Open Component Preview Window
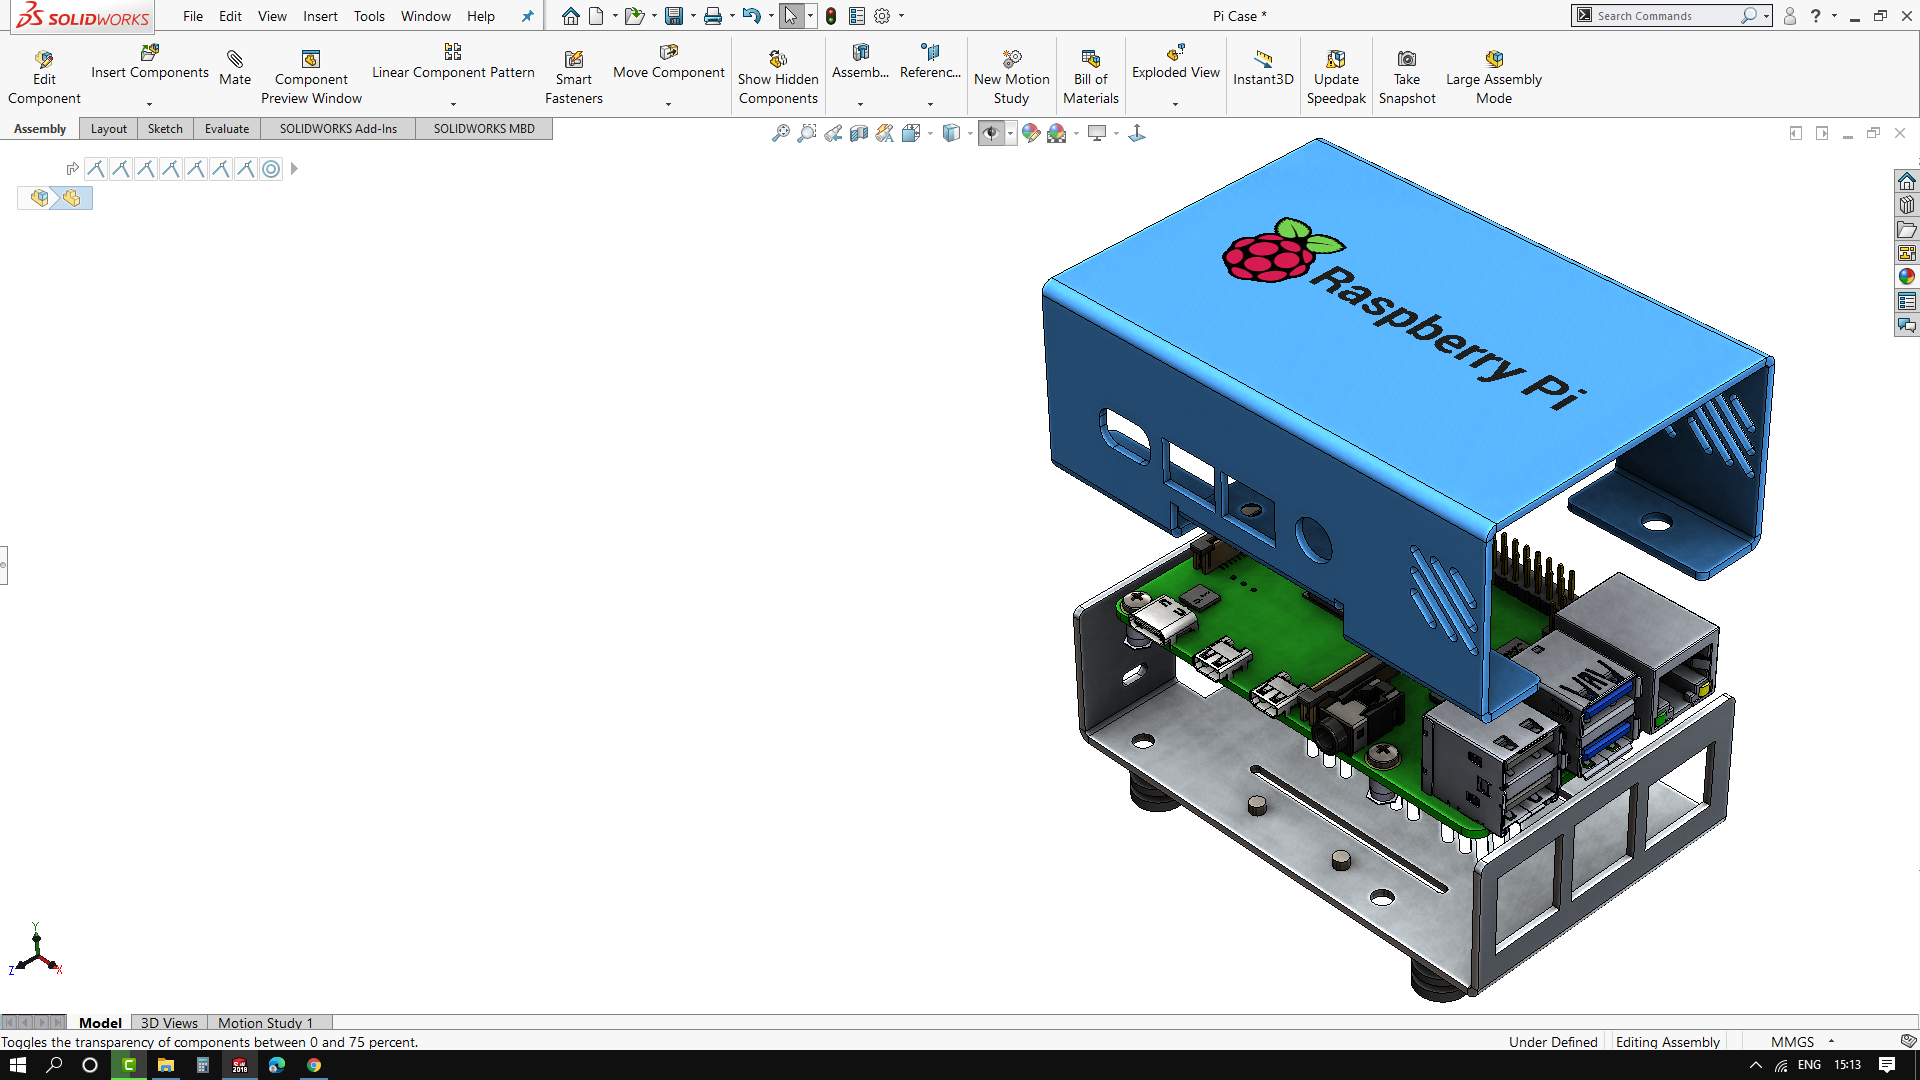 click(x=311, y=77)
